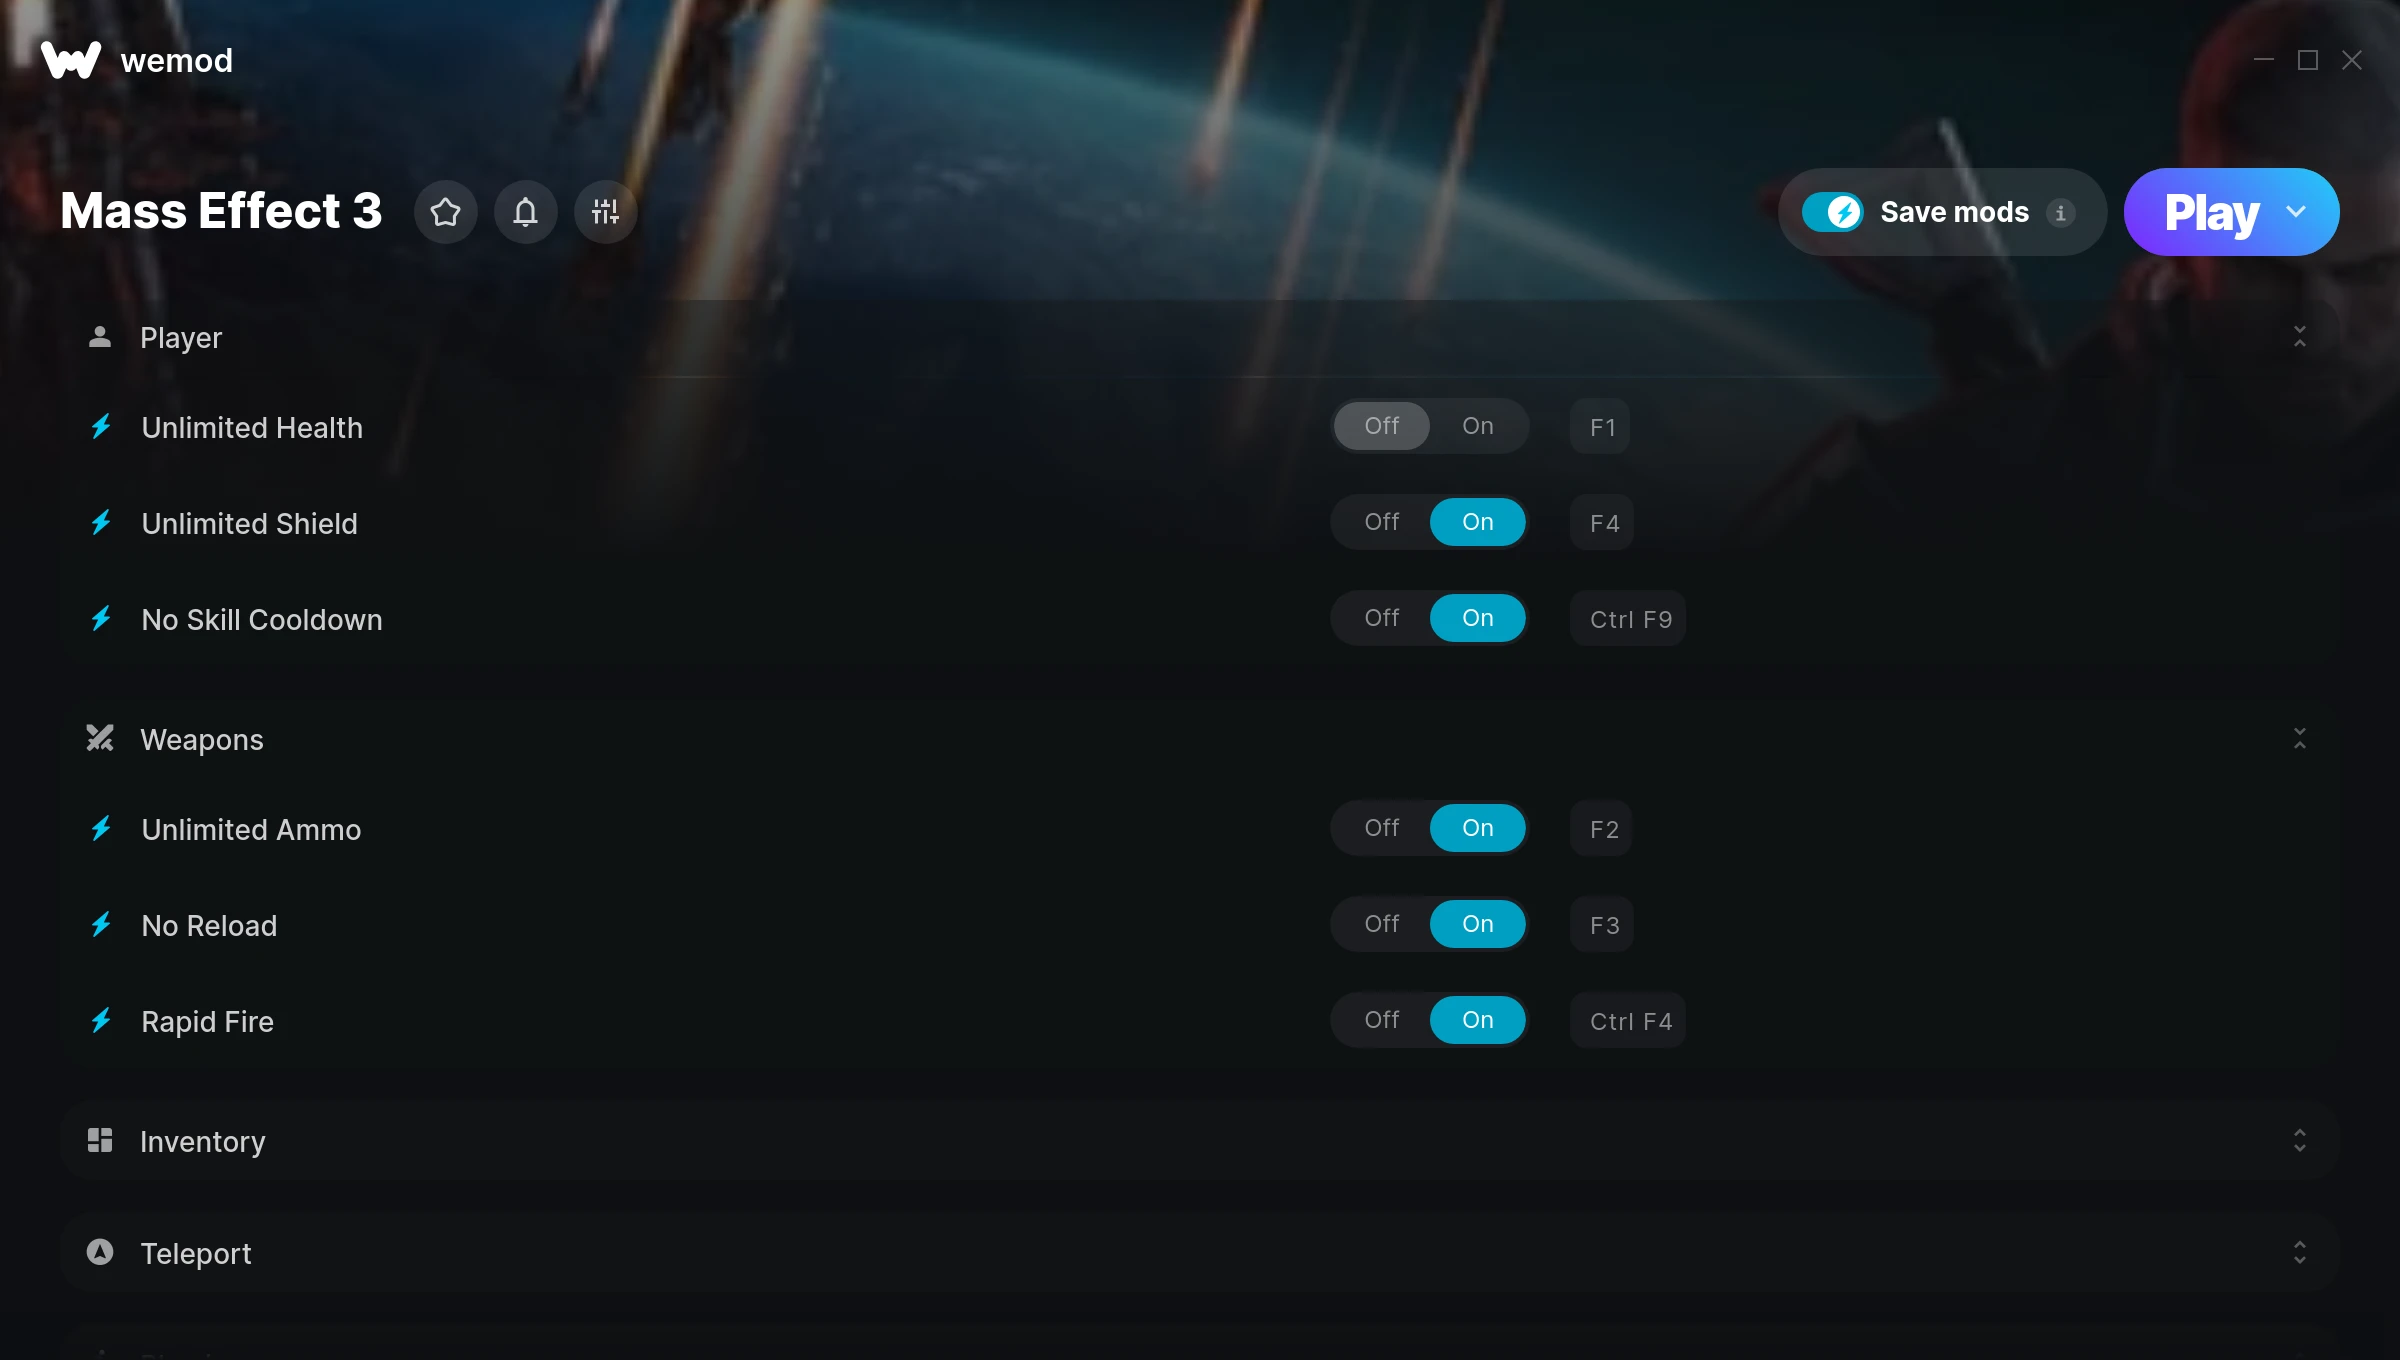The image size is (2400, 1360).
Task: Click the Teleport compass icon
Action: click(x=99, y=1252)
